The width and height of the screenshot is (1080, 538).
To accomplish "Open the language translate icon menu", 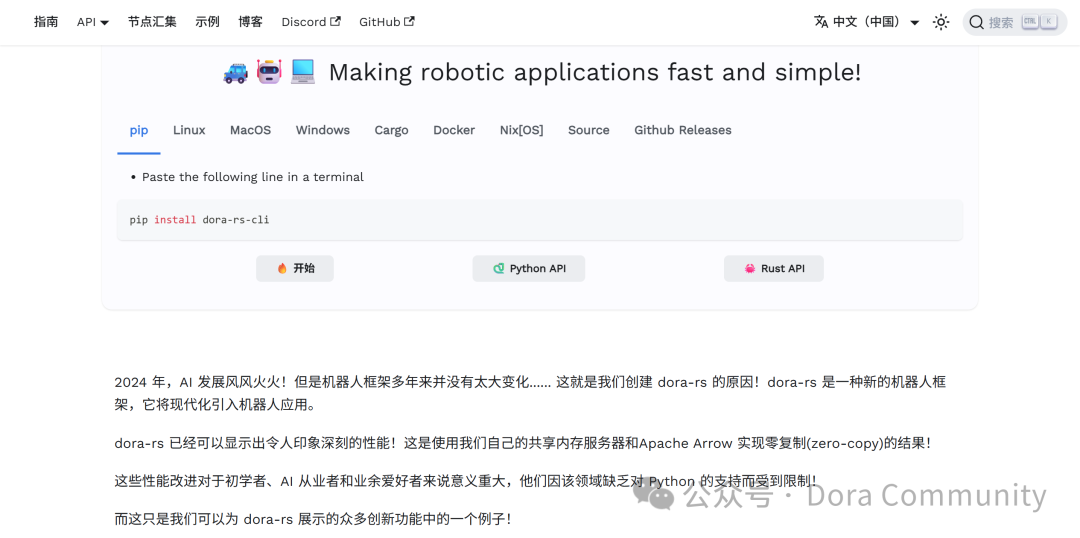I will tap(821, 22).
